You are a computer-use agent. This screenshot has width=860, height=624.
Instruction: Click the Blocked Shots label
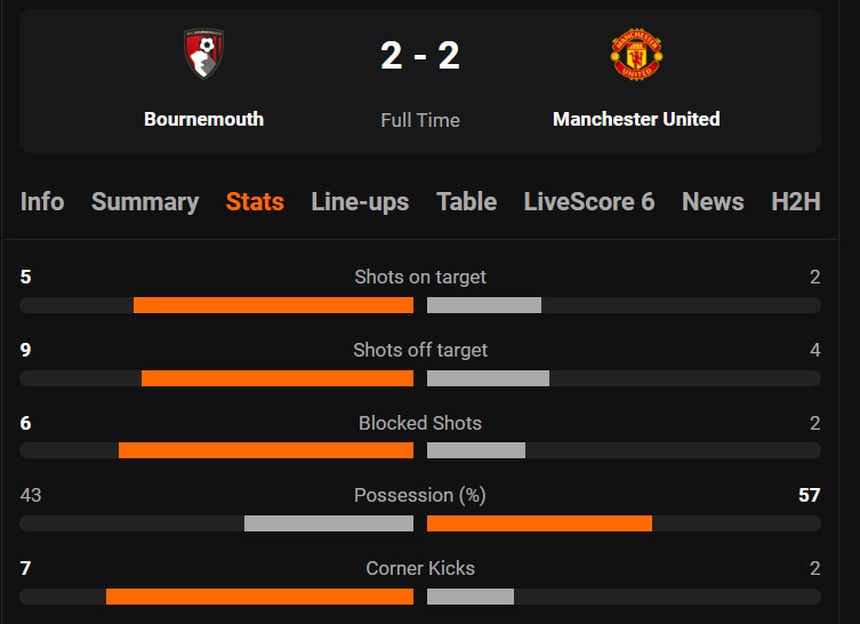[x=420, y=423]
